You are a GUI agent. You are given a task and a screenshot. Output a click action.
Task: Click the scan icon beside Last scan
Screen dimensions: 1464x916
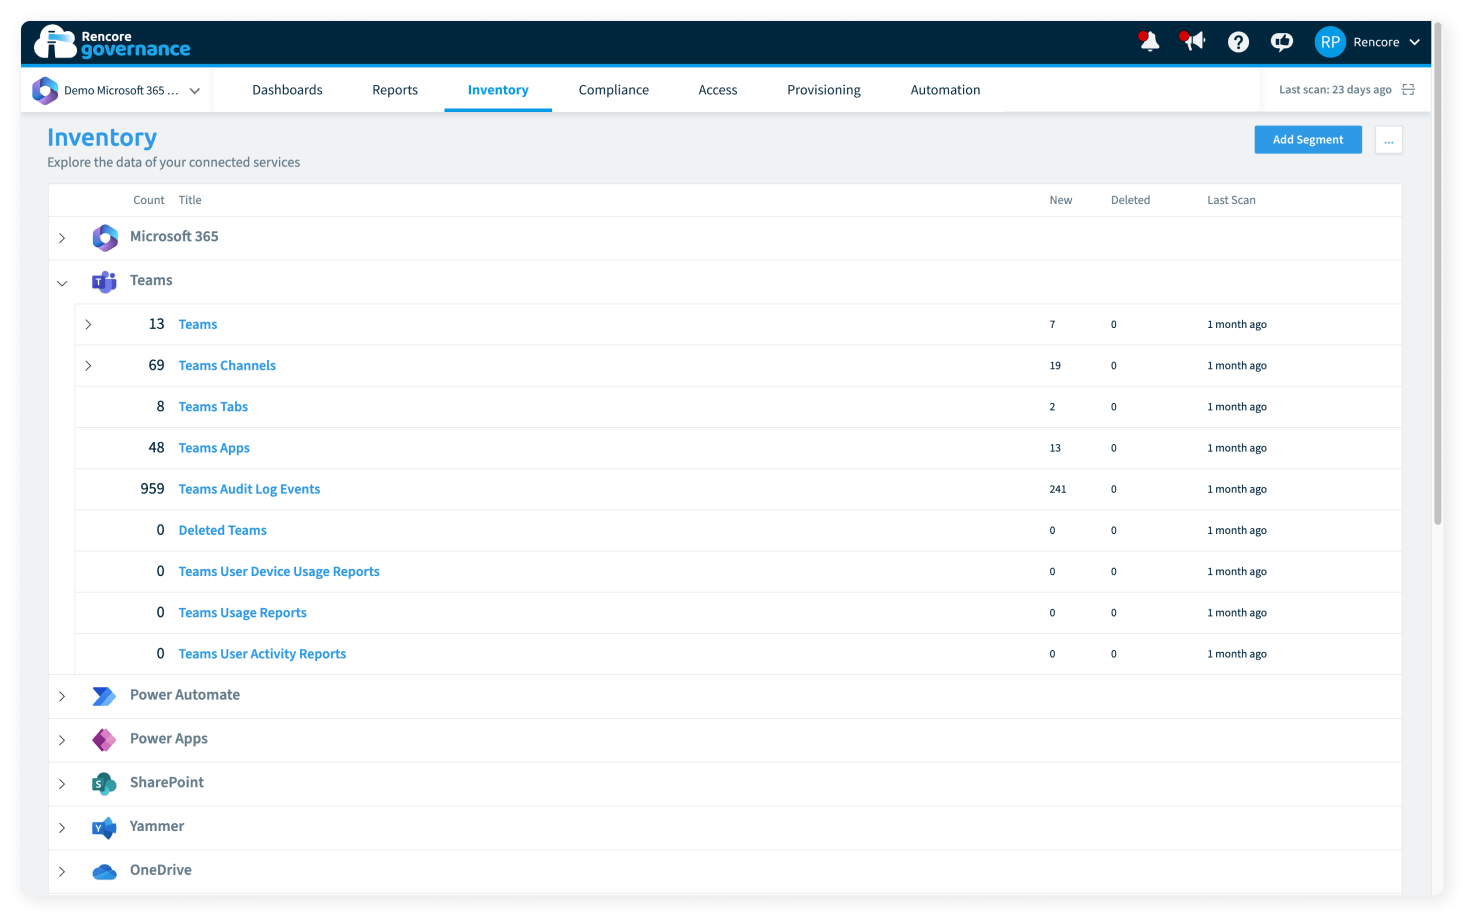(x=1408, y=90)
